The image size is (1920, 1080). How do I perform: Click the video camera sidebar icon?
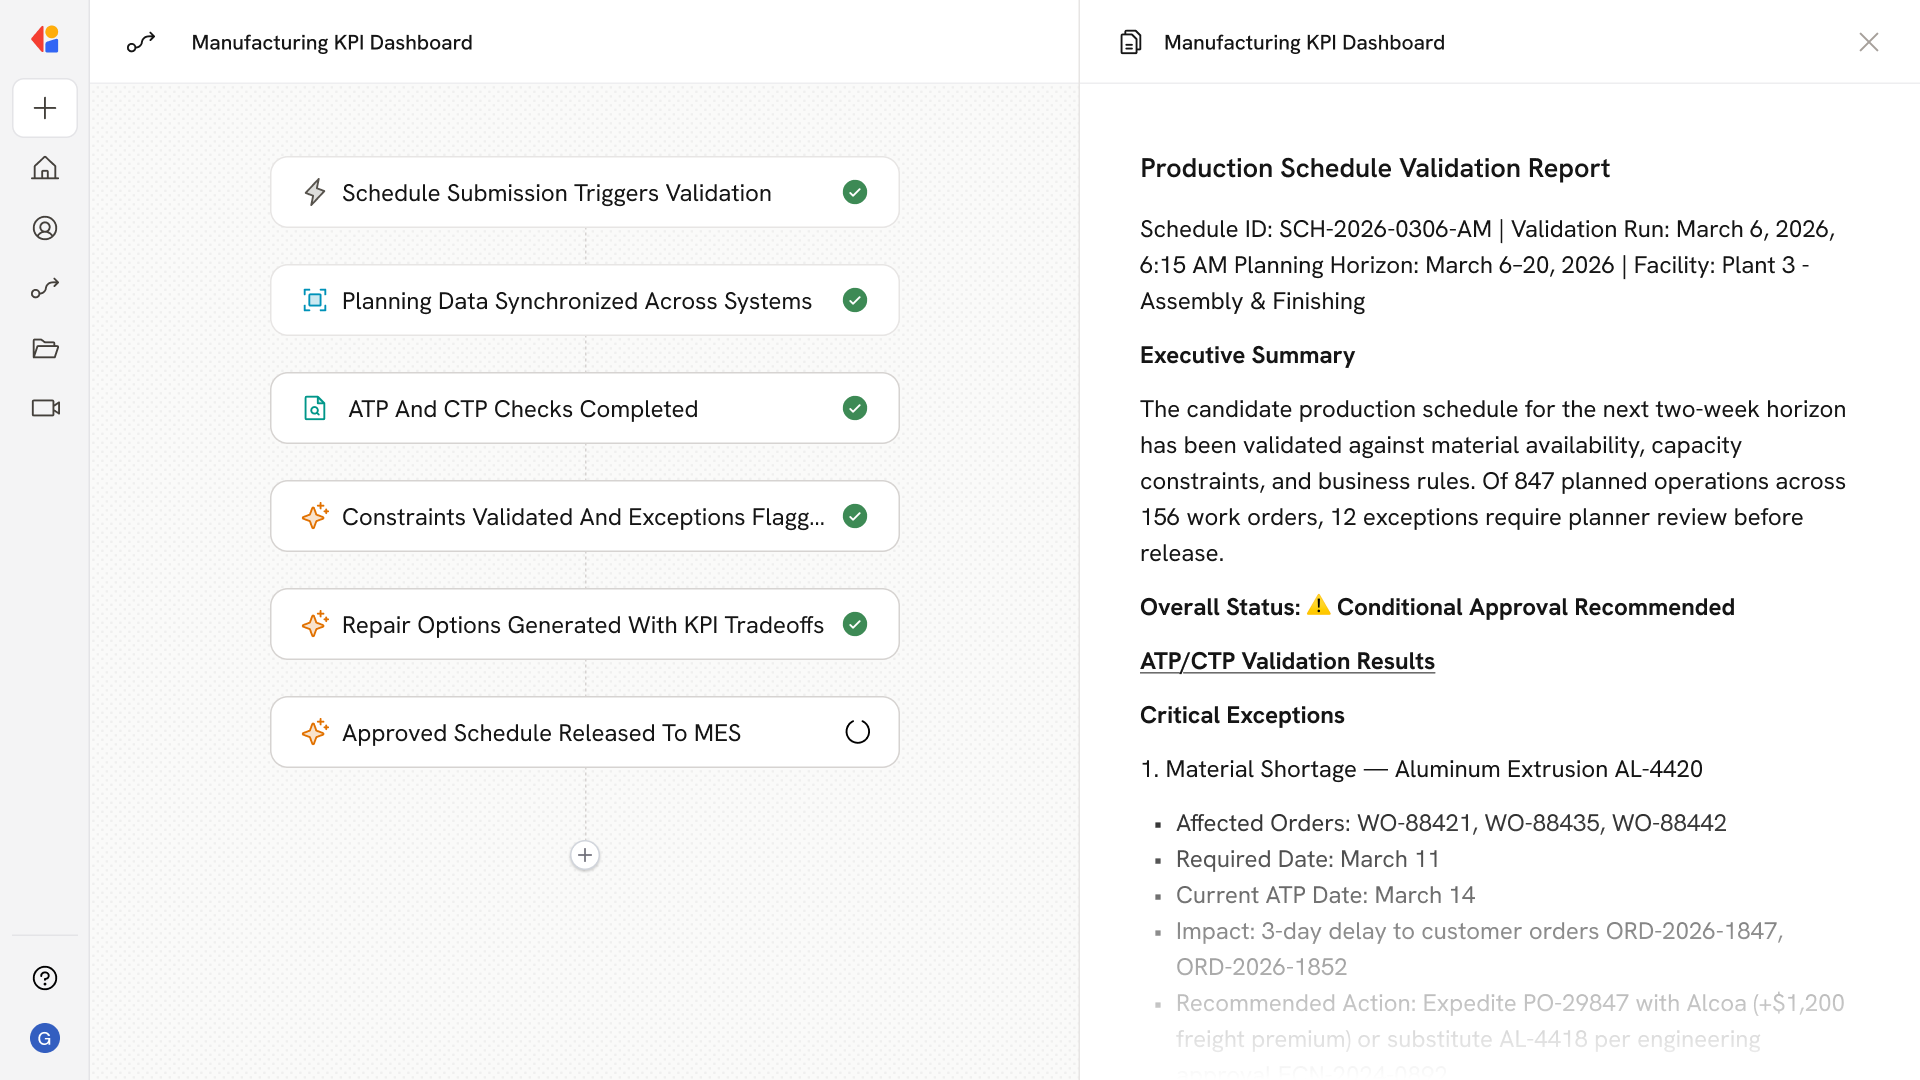(x=45, y=408)
